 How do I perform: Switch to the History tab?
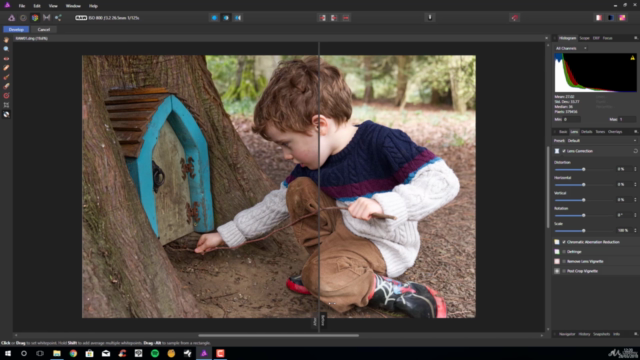tap(584, 334)
